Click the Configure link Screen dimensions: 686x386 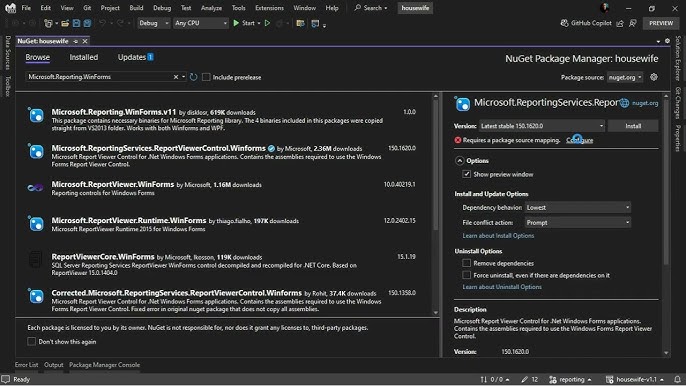[579, 140]
